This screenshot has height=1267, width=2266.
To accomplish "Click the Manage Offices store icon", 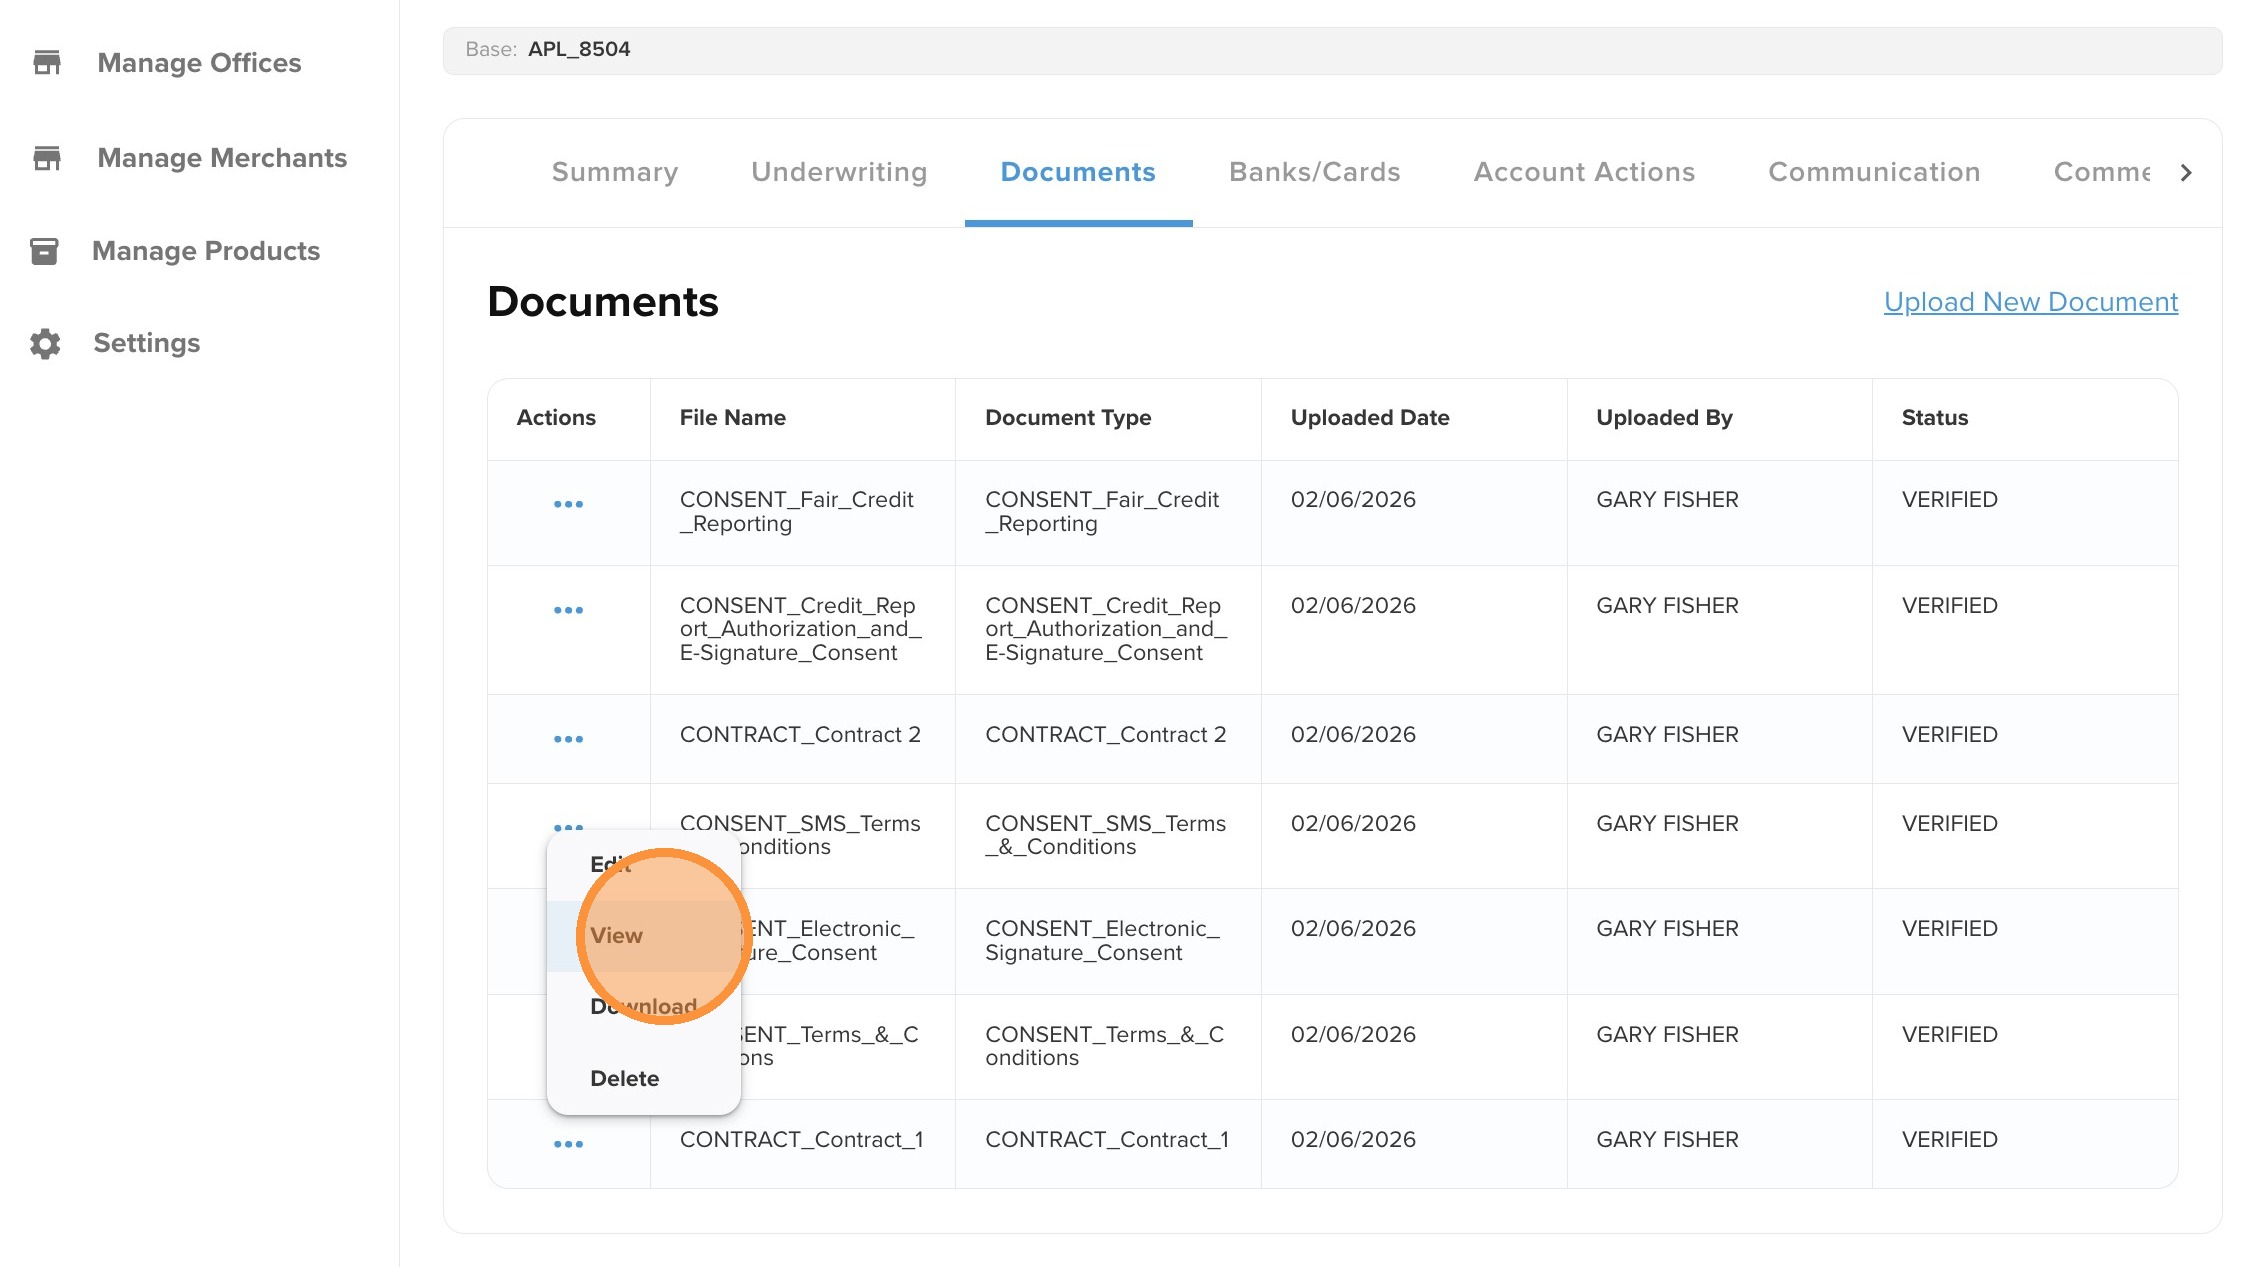I will click(47, 62).
